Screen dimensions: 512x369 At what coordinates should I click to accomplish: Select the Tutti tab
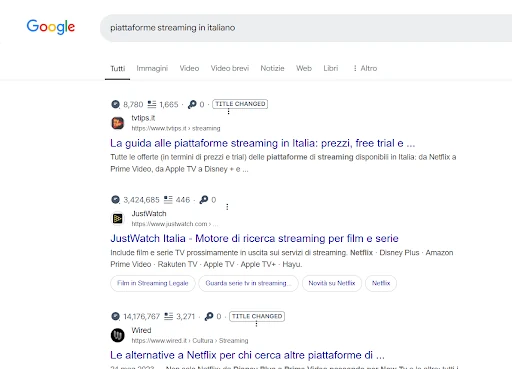(118, 68)
